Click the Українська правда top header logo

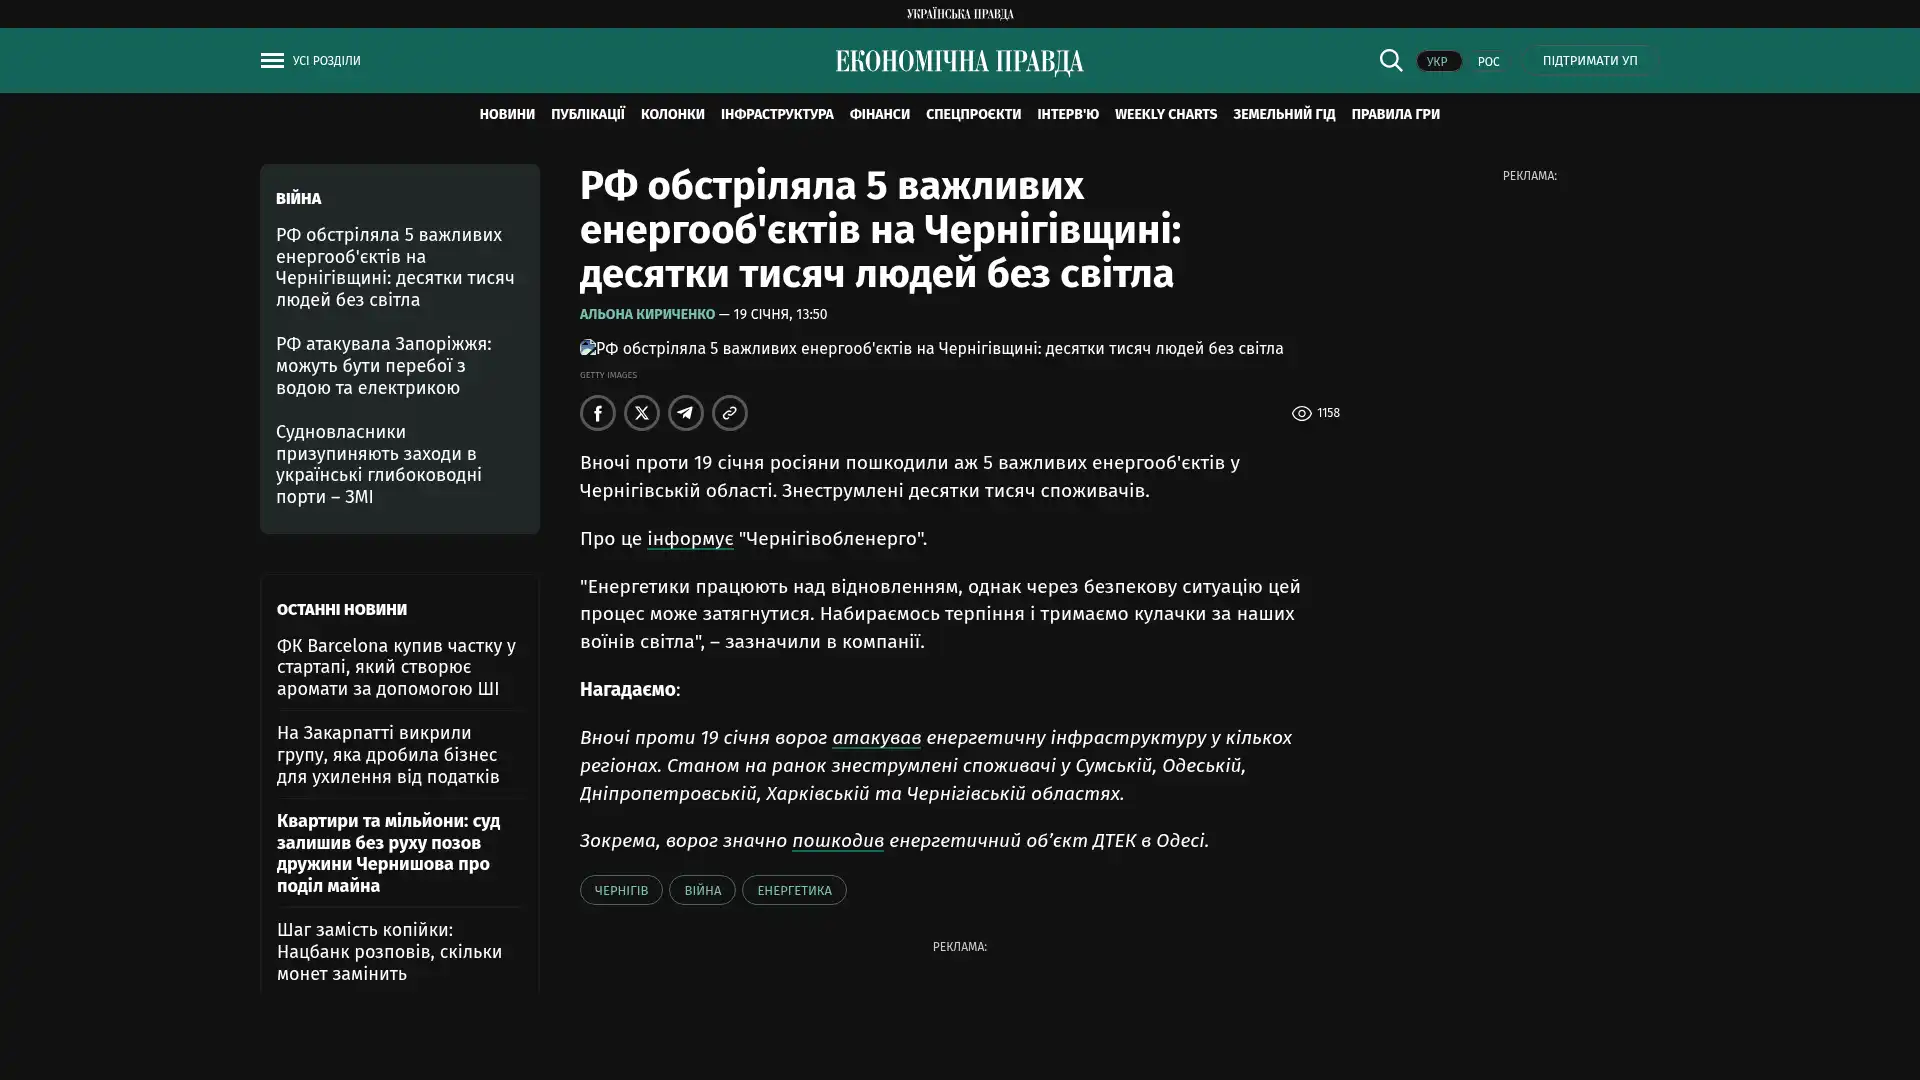point(959,14)
